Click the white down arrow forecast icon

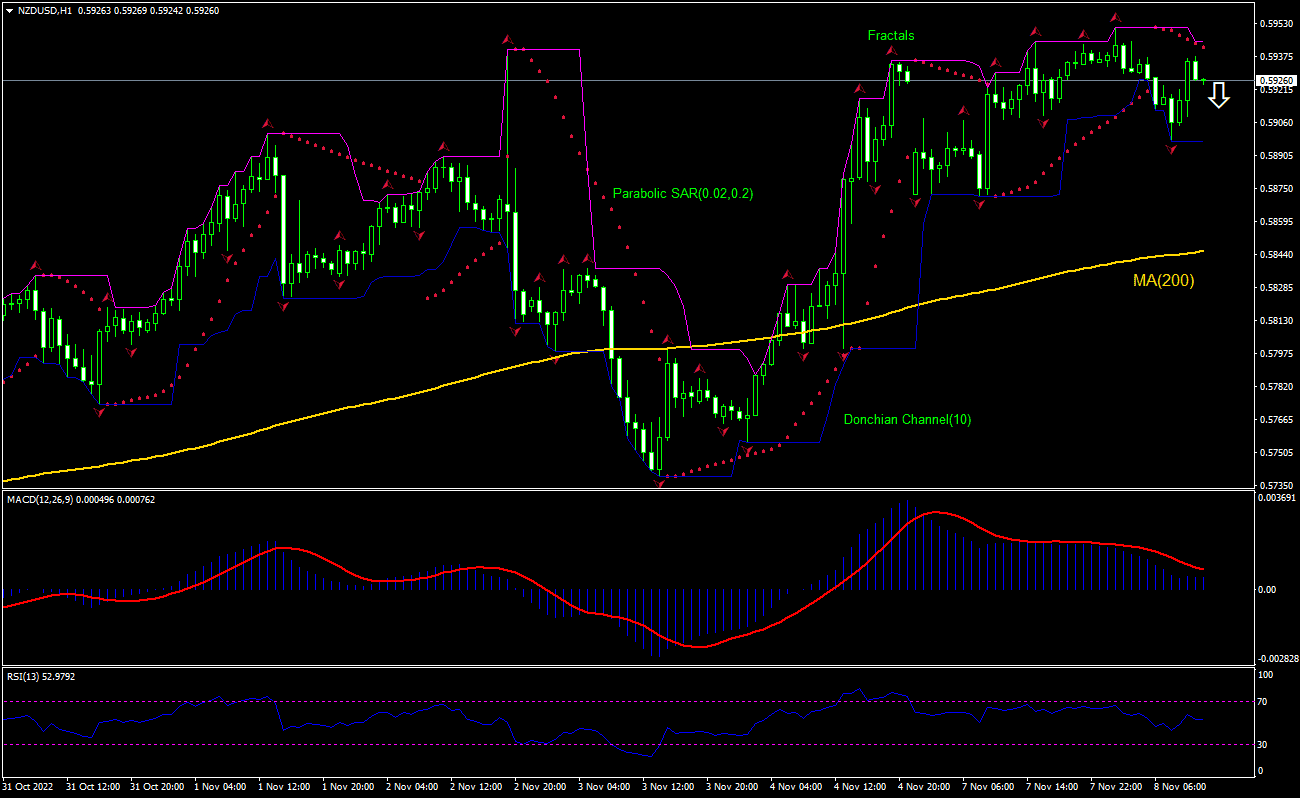1217,96
